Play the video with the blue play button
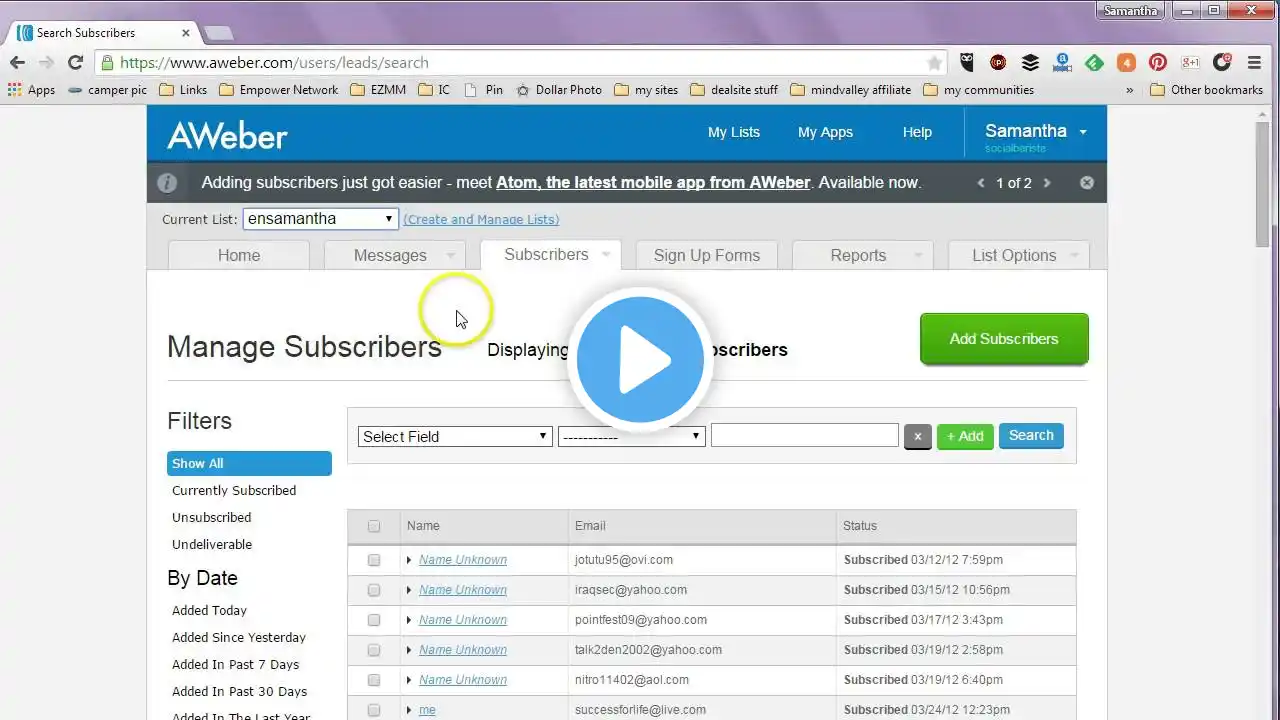1280x720 pixels. pyautogui.click(x=640, y=360)
